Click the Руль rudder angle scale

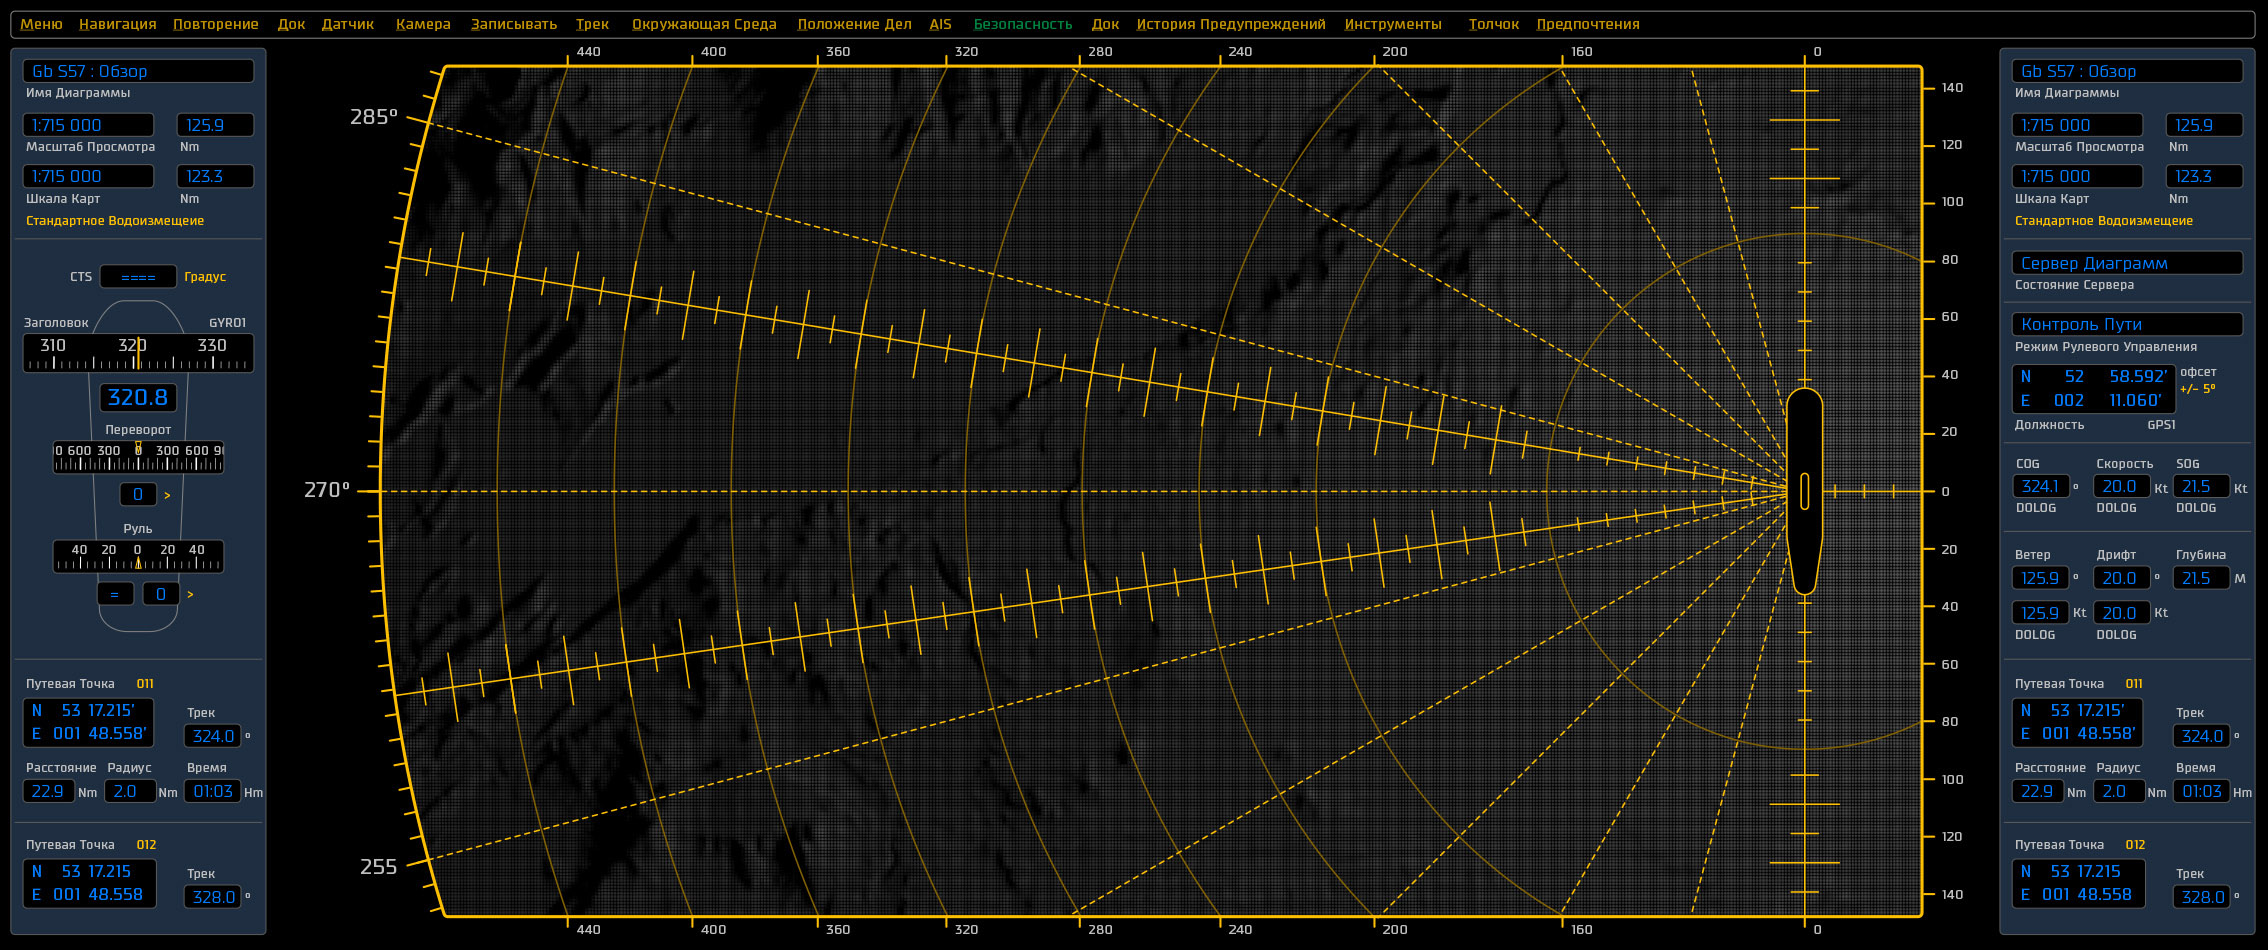(x=138, y=556)
